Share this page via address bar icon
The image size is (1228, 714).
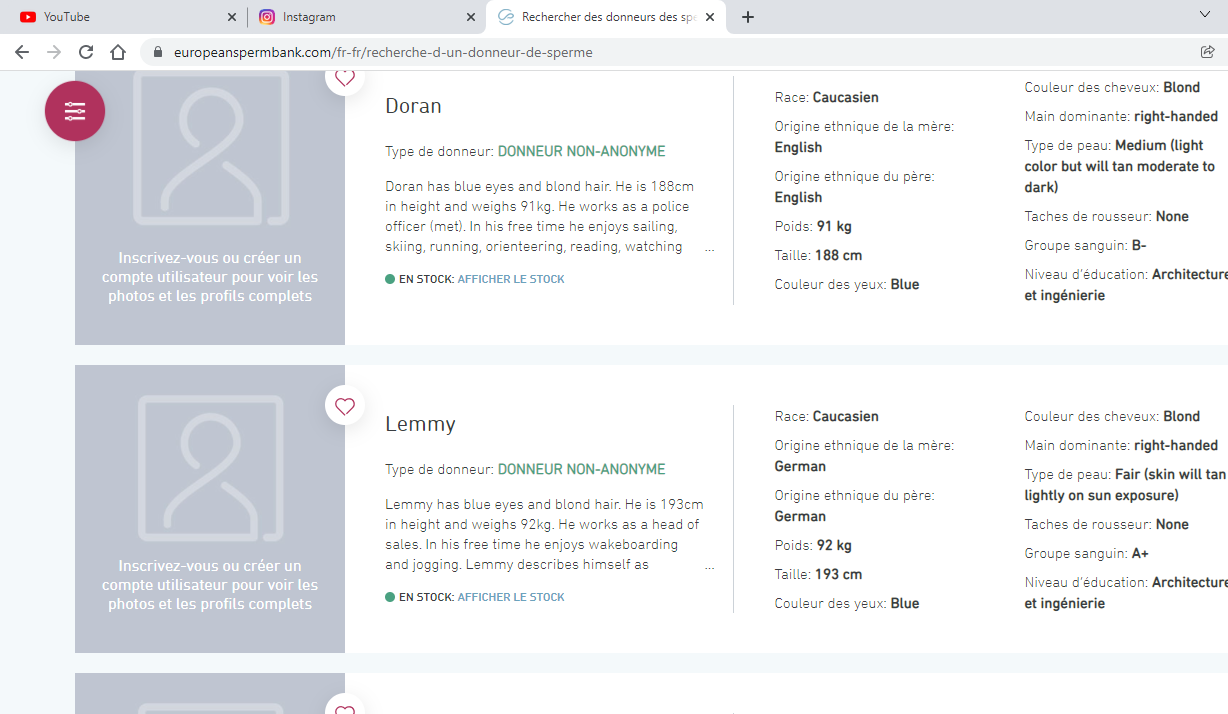click(x=1207, y=52)
